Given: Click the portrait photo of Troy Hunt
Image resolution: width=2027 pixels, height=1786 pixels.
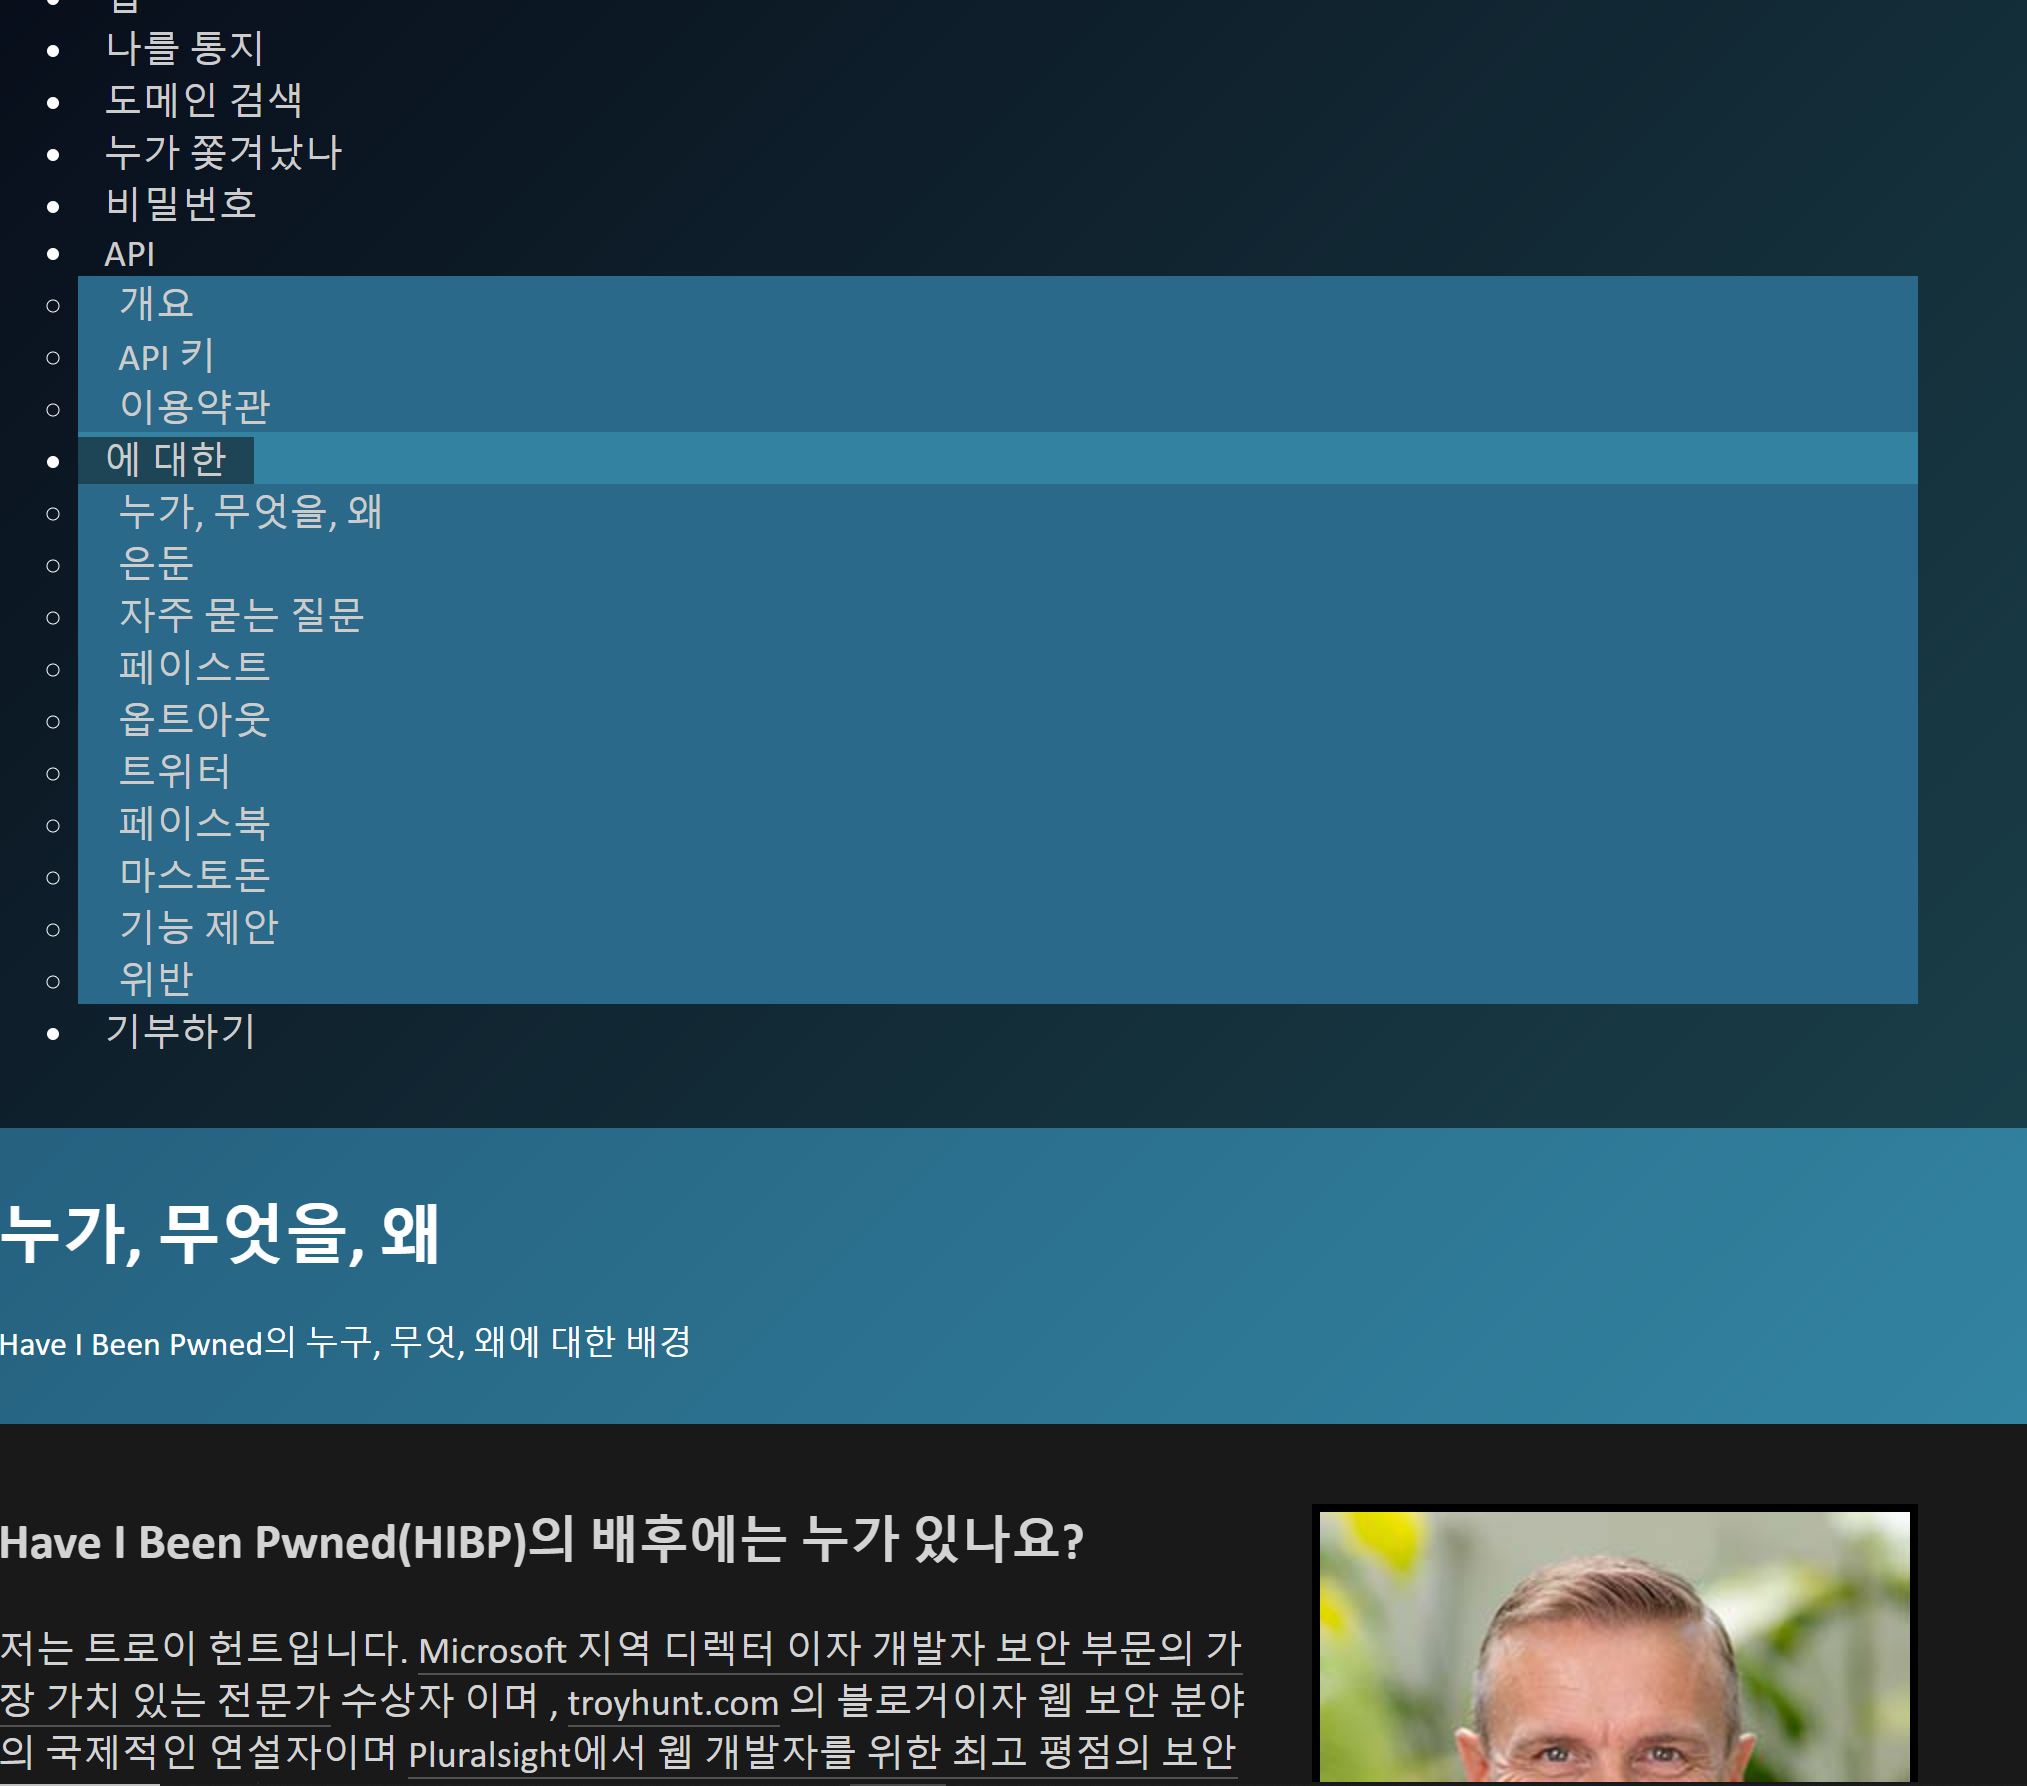Looking at the screenshot, I should pos(1614,1646).
